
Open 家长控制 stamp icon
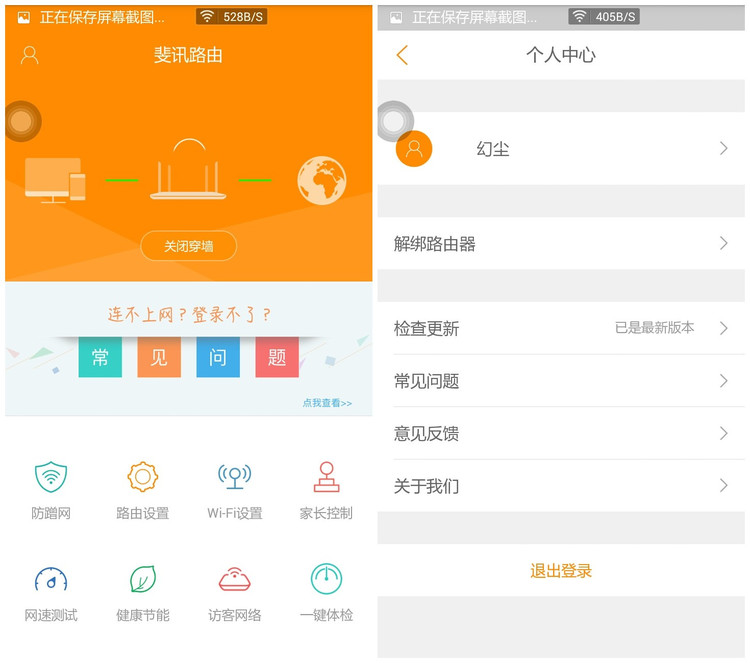(x=326, y=477)
